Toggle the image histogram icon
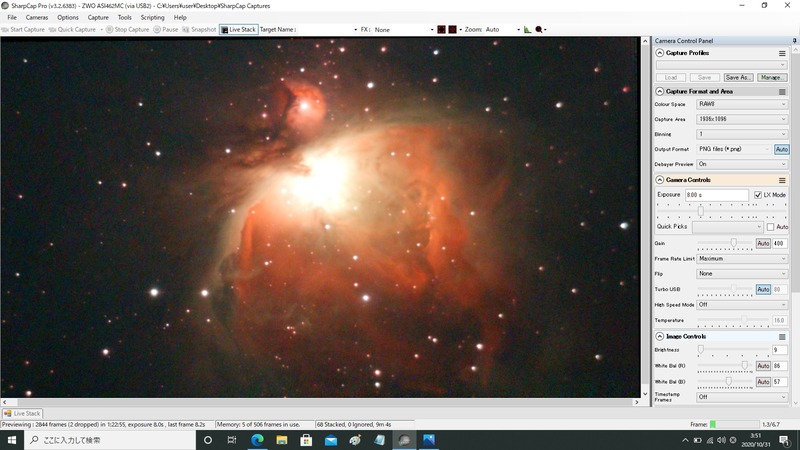The width and height of the screenshot is (800, 450). point(527,30)
